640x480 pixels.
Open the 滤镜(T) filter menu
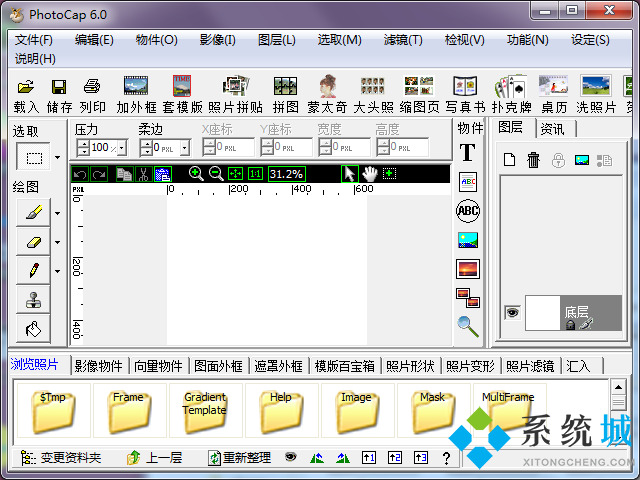coord(403,40)
